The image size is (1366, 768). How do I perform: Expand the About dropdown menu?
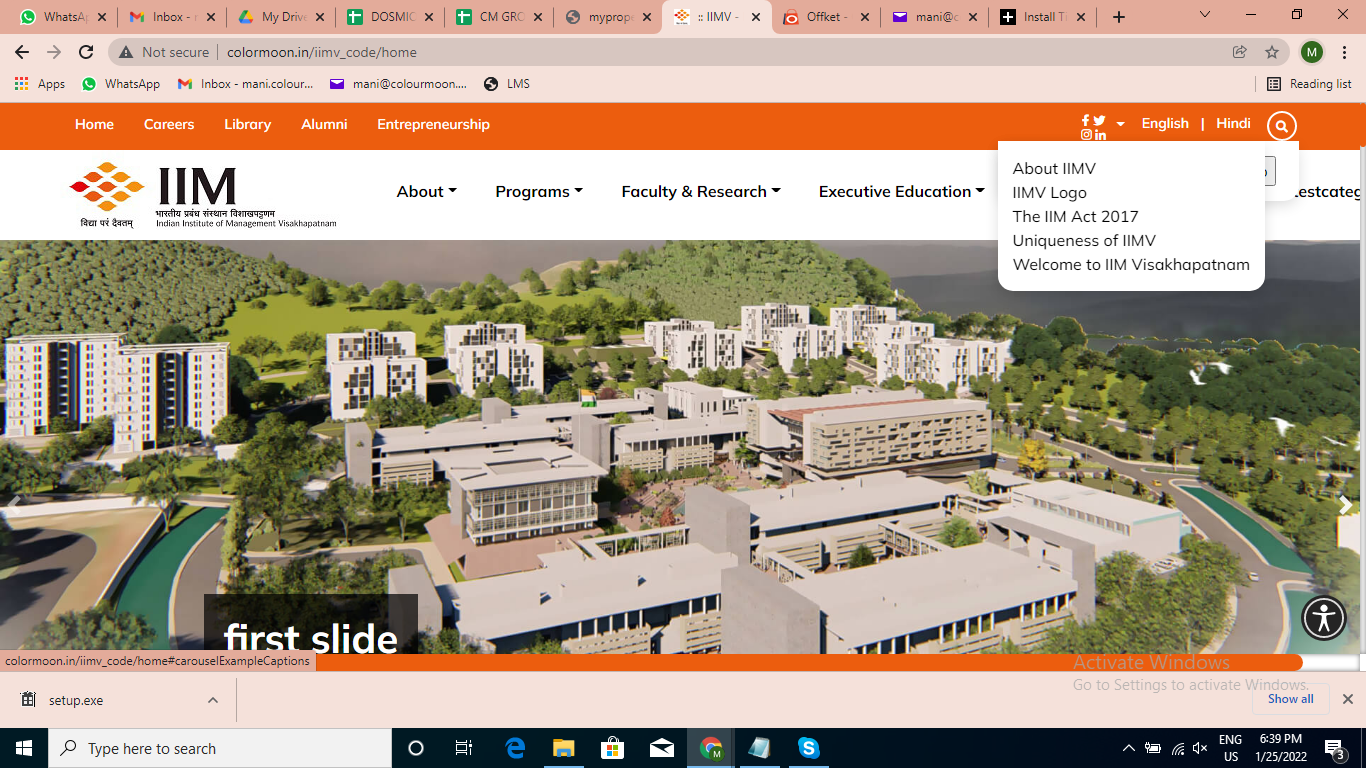click(426, 192)
